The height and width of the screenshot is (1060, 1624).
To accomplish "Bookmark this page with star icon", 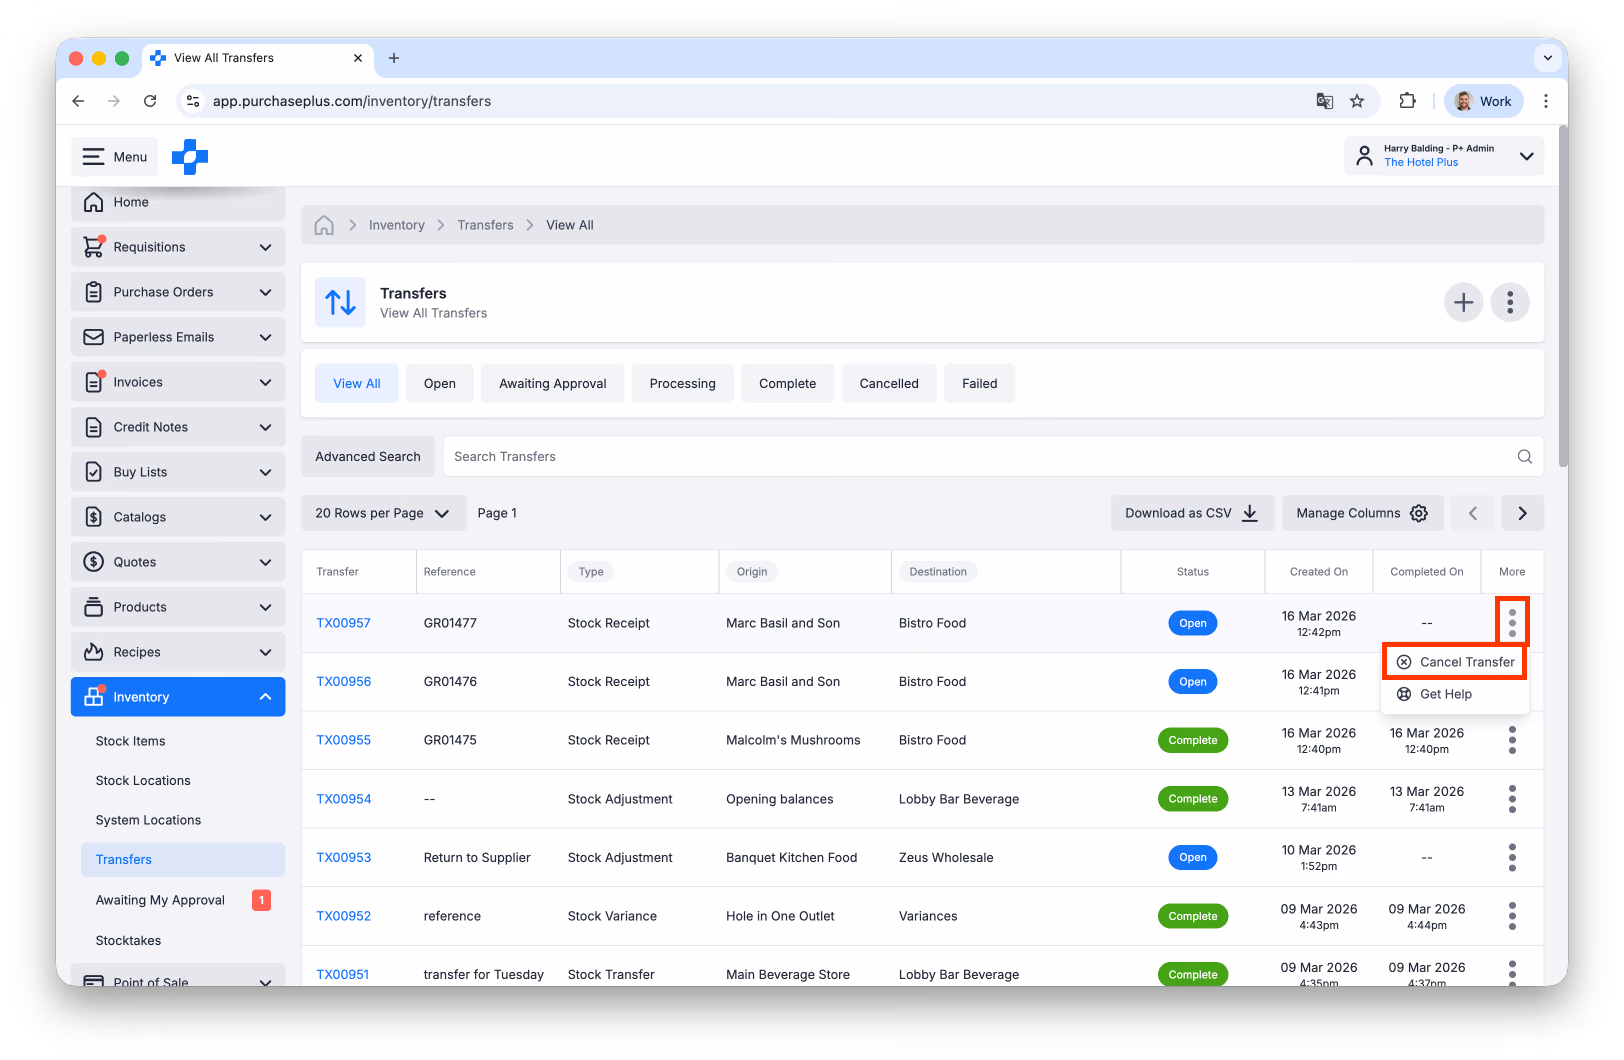I will (x=1357, y=101).
